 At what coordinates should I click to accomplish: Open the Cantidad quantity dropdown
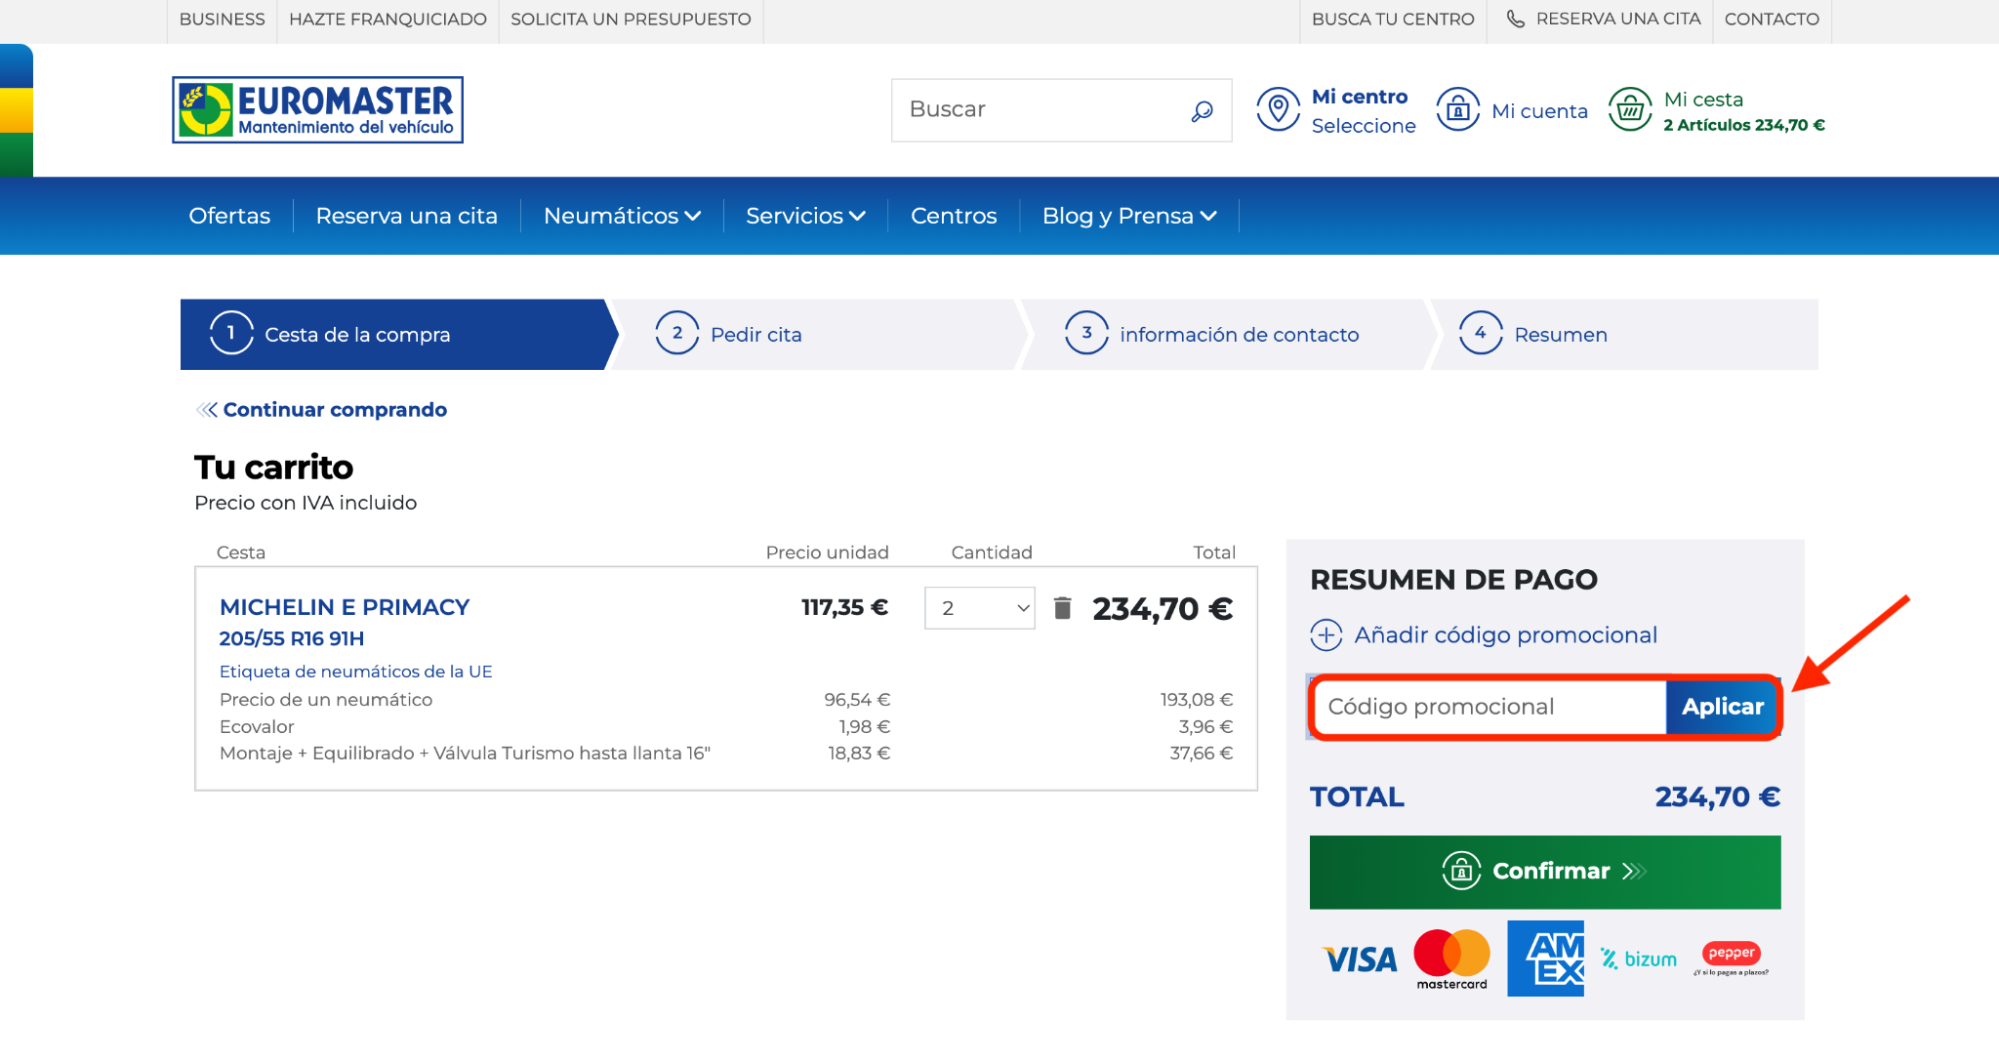click(980, 608)
